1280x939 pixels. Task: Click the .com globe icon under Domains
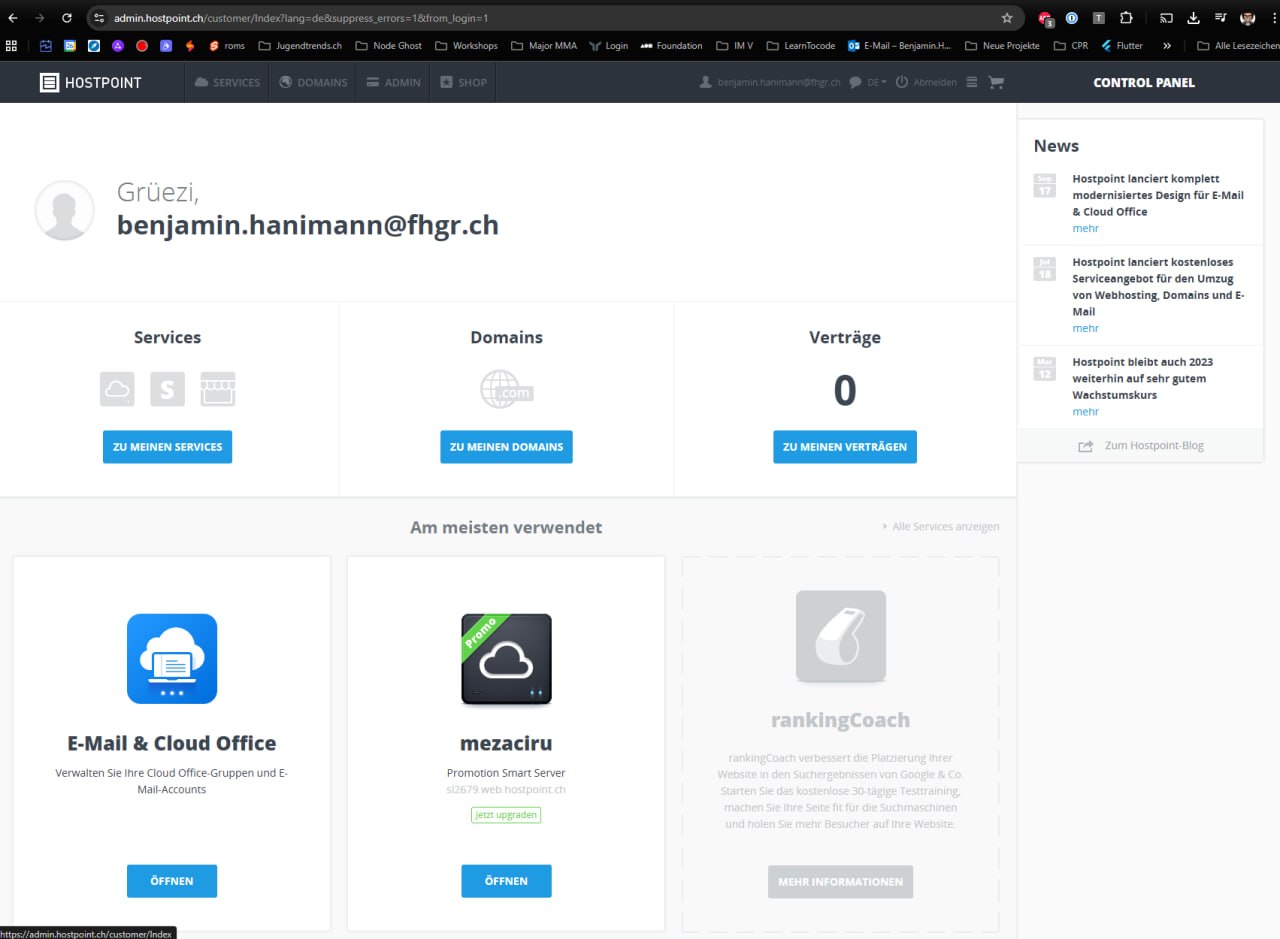point(506,389)
